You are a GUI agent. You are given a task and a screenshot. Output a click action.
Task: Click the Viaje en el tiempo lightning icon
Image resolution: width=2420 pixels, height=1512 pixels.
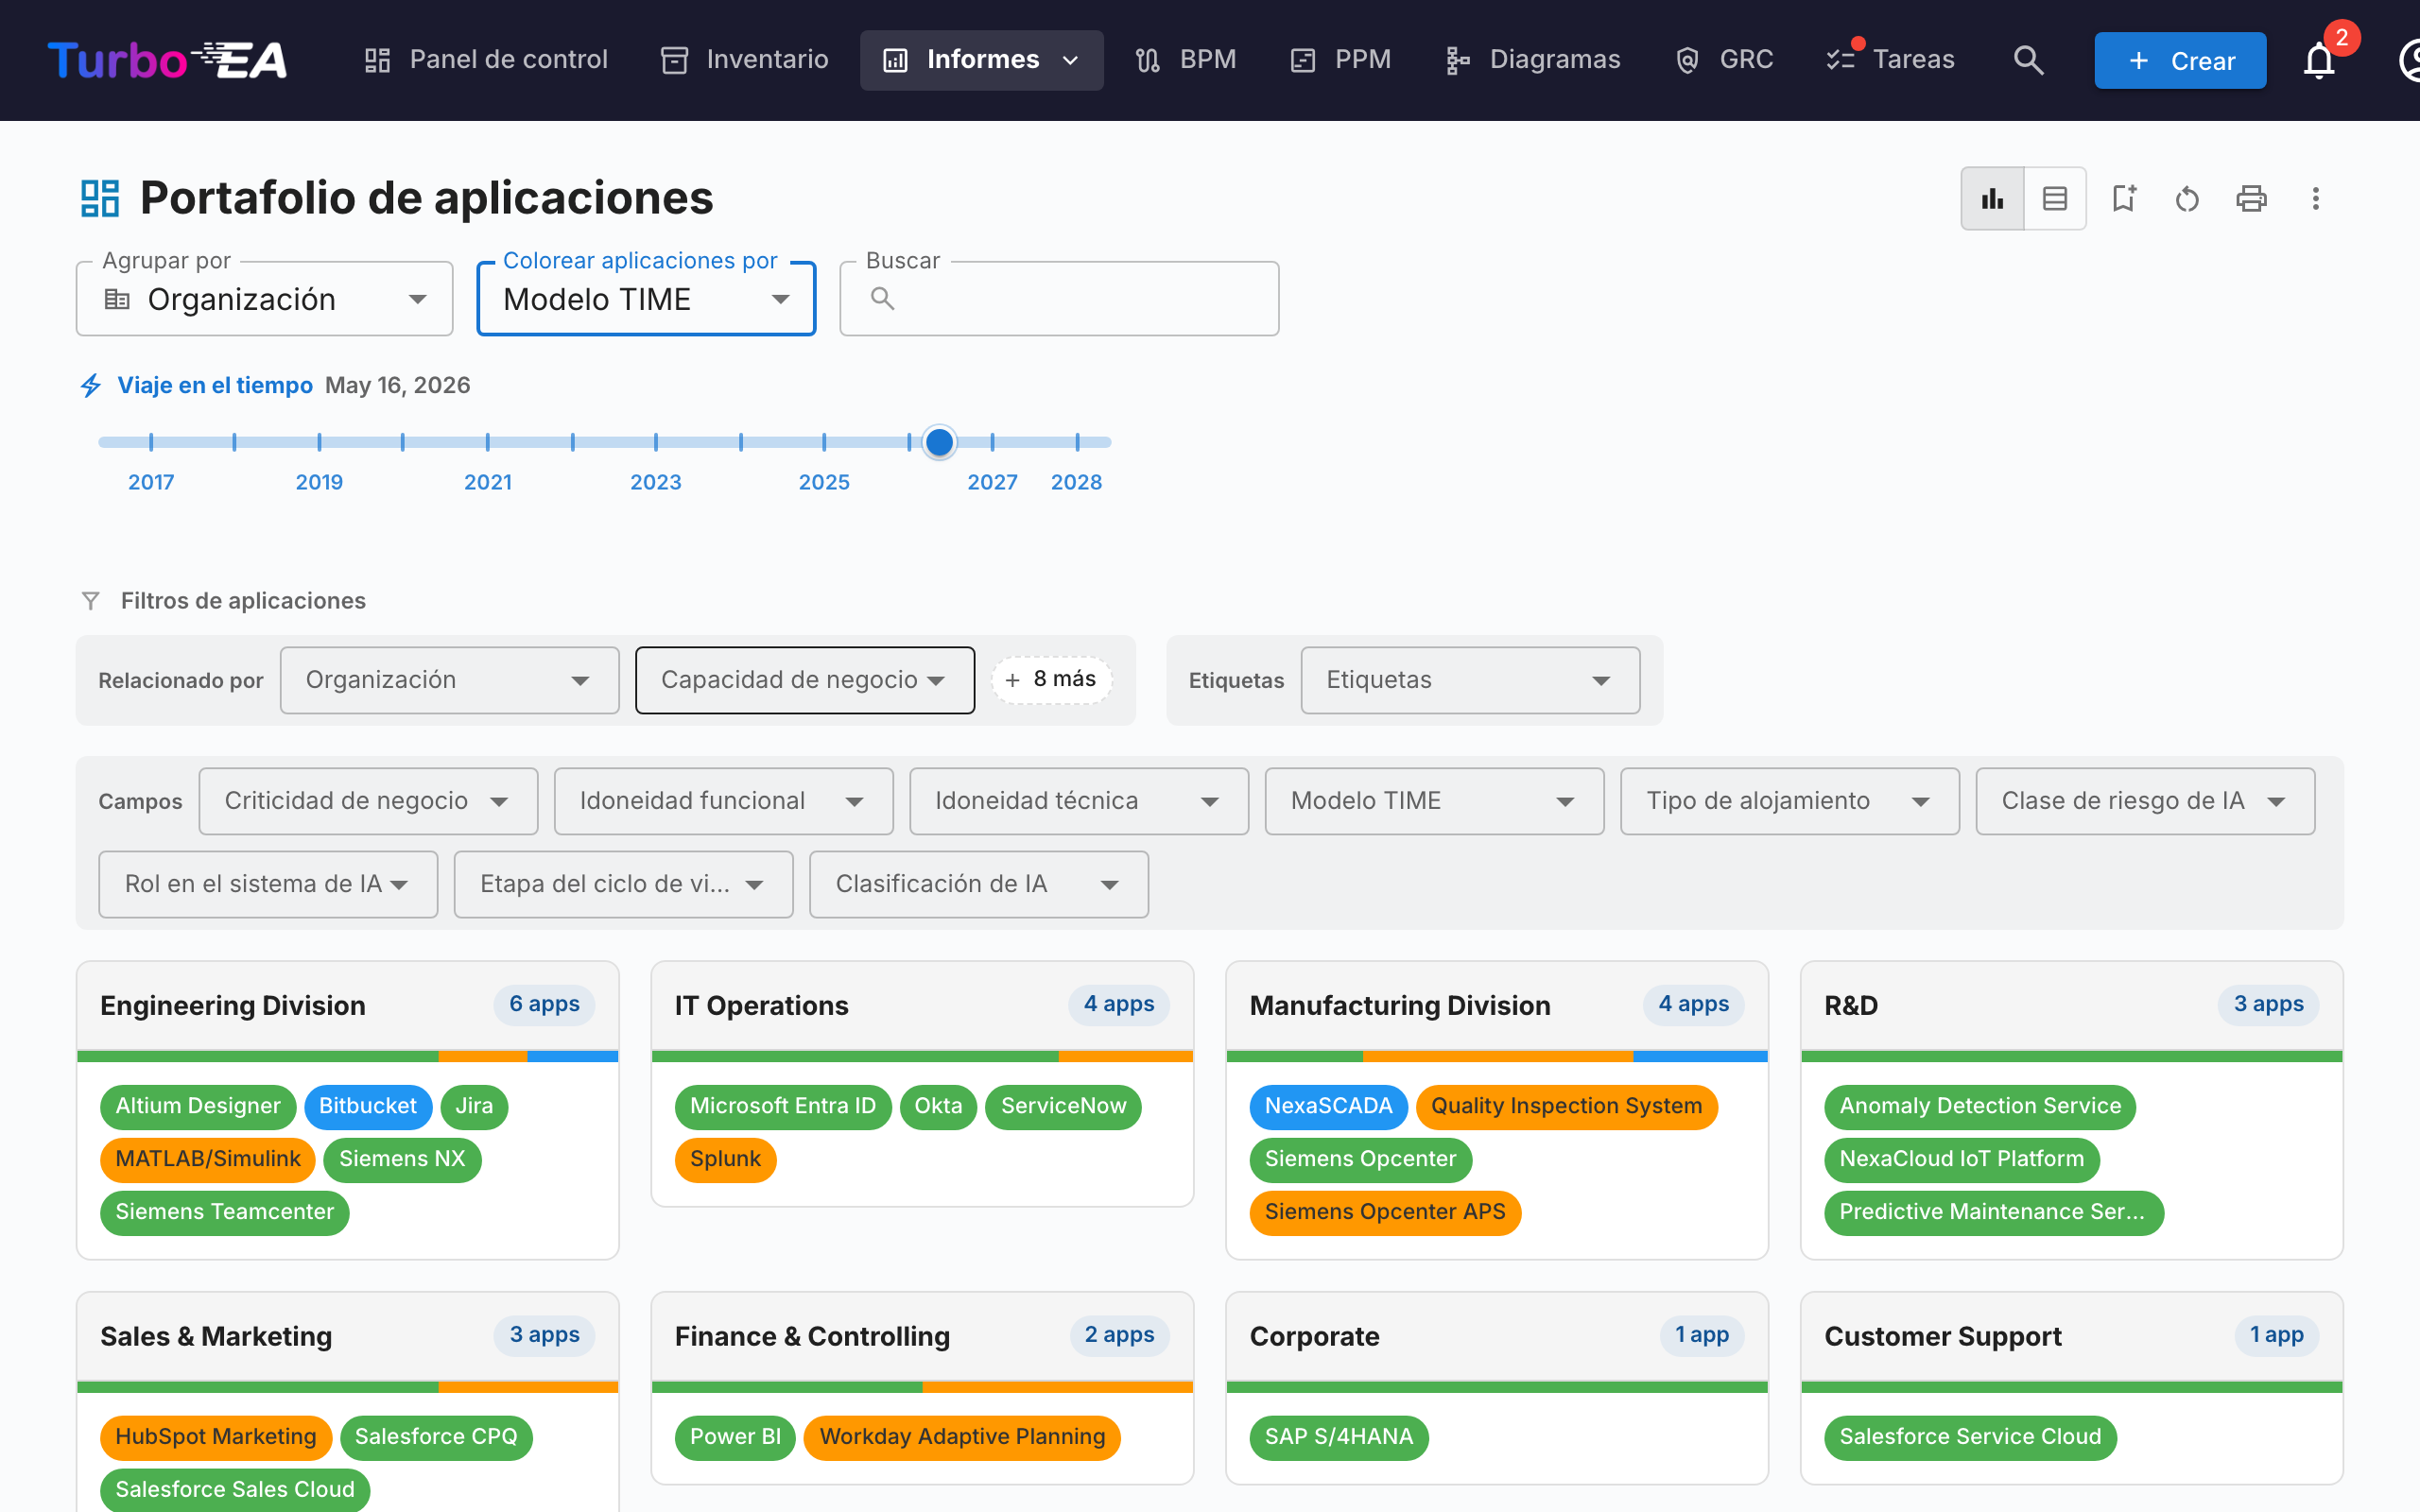[91, 385]
